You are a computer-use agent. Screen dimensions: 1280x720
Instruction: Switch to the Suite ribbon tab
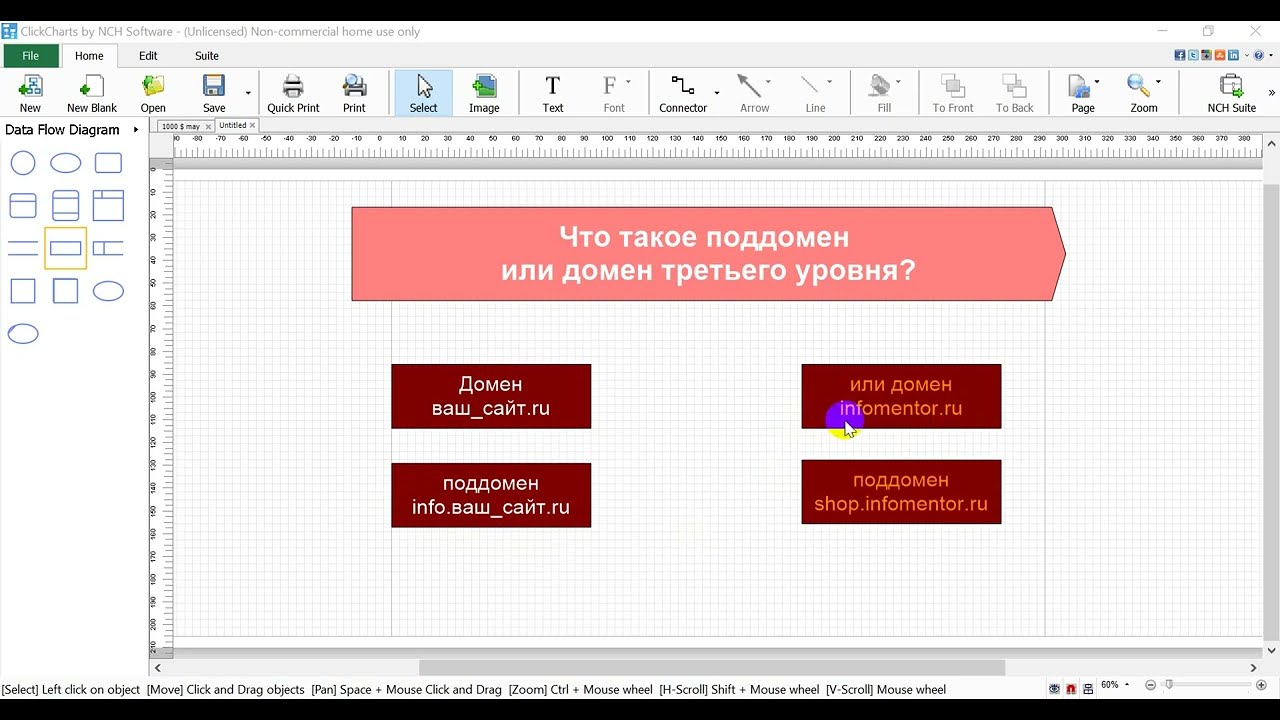coord(207,56)
